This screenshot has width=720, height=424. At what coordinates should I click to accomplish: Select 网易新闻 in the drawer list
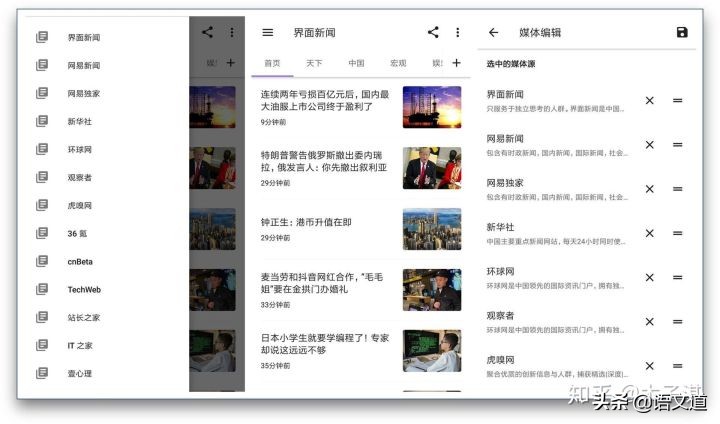pos(84,66)
